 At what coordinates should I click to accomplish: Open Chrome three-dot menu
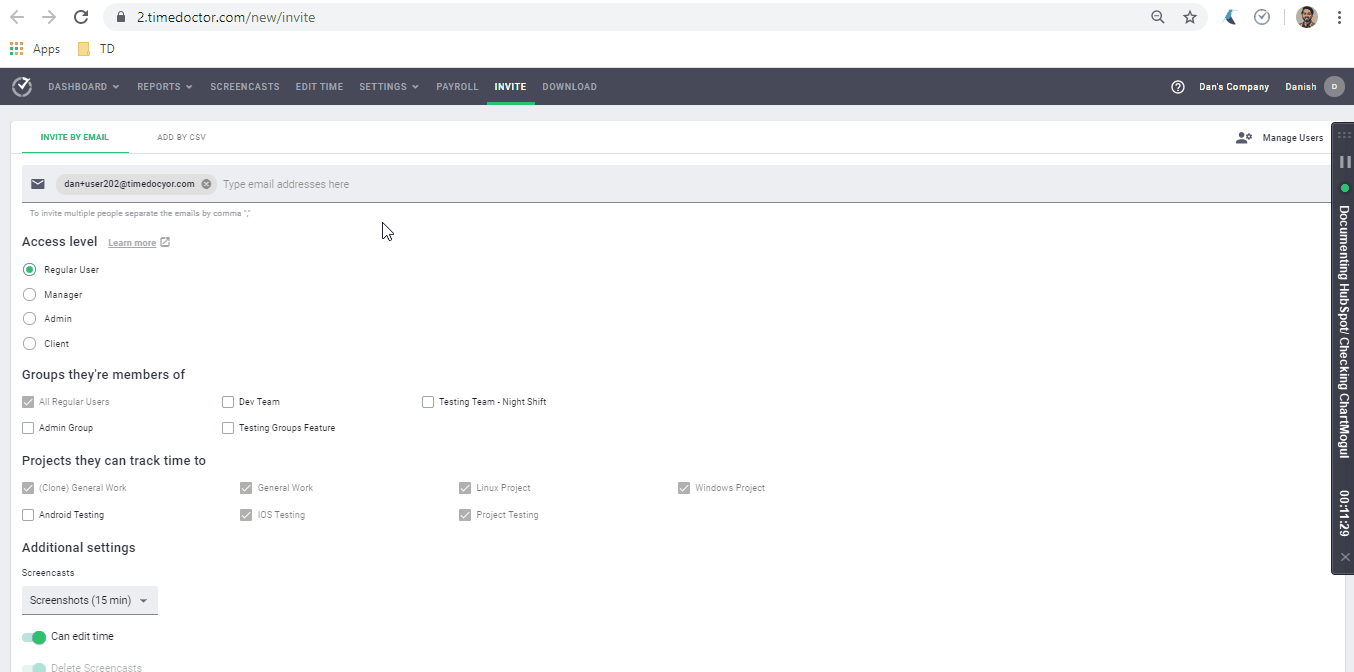point(1338,17)
